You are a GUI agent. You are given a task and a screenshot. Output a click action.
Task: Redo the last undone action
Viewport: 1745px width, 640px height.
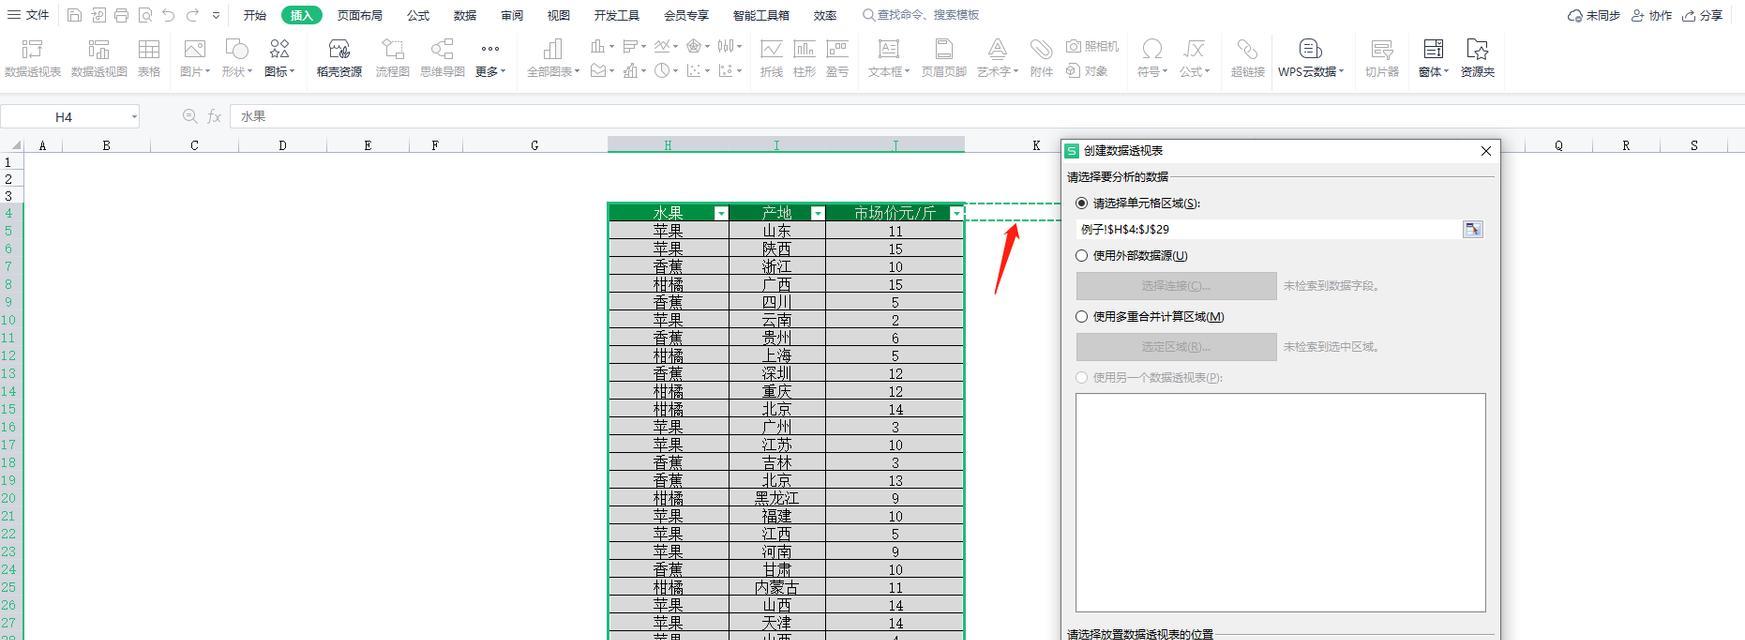[x=192, y=15]
